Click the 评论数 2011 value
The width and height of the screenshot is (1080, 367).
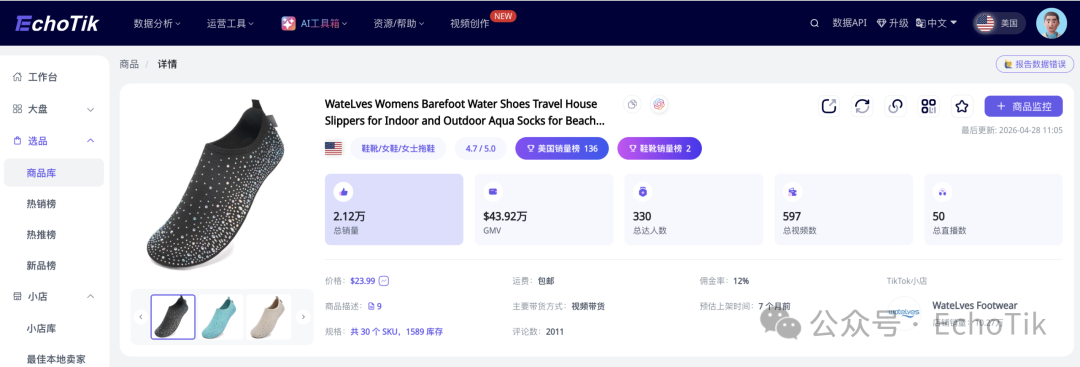tap(554, 332)
